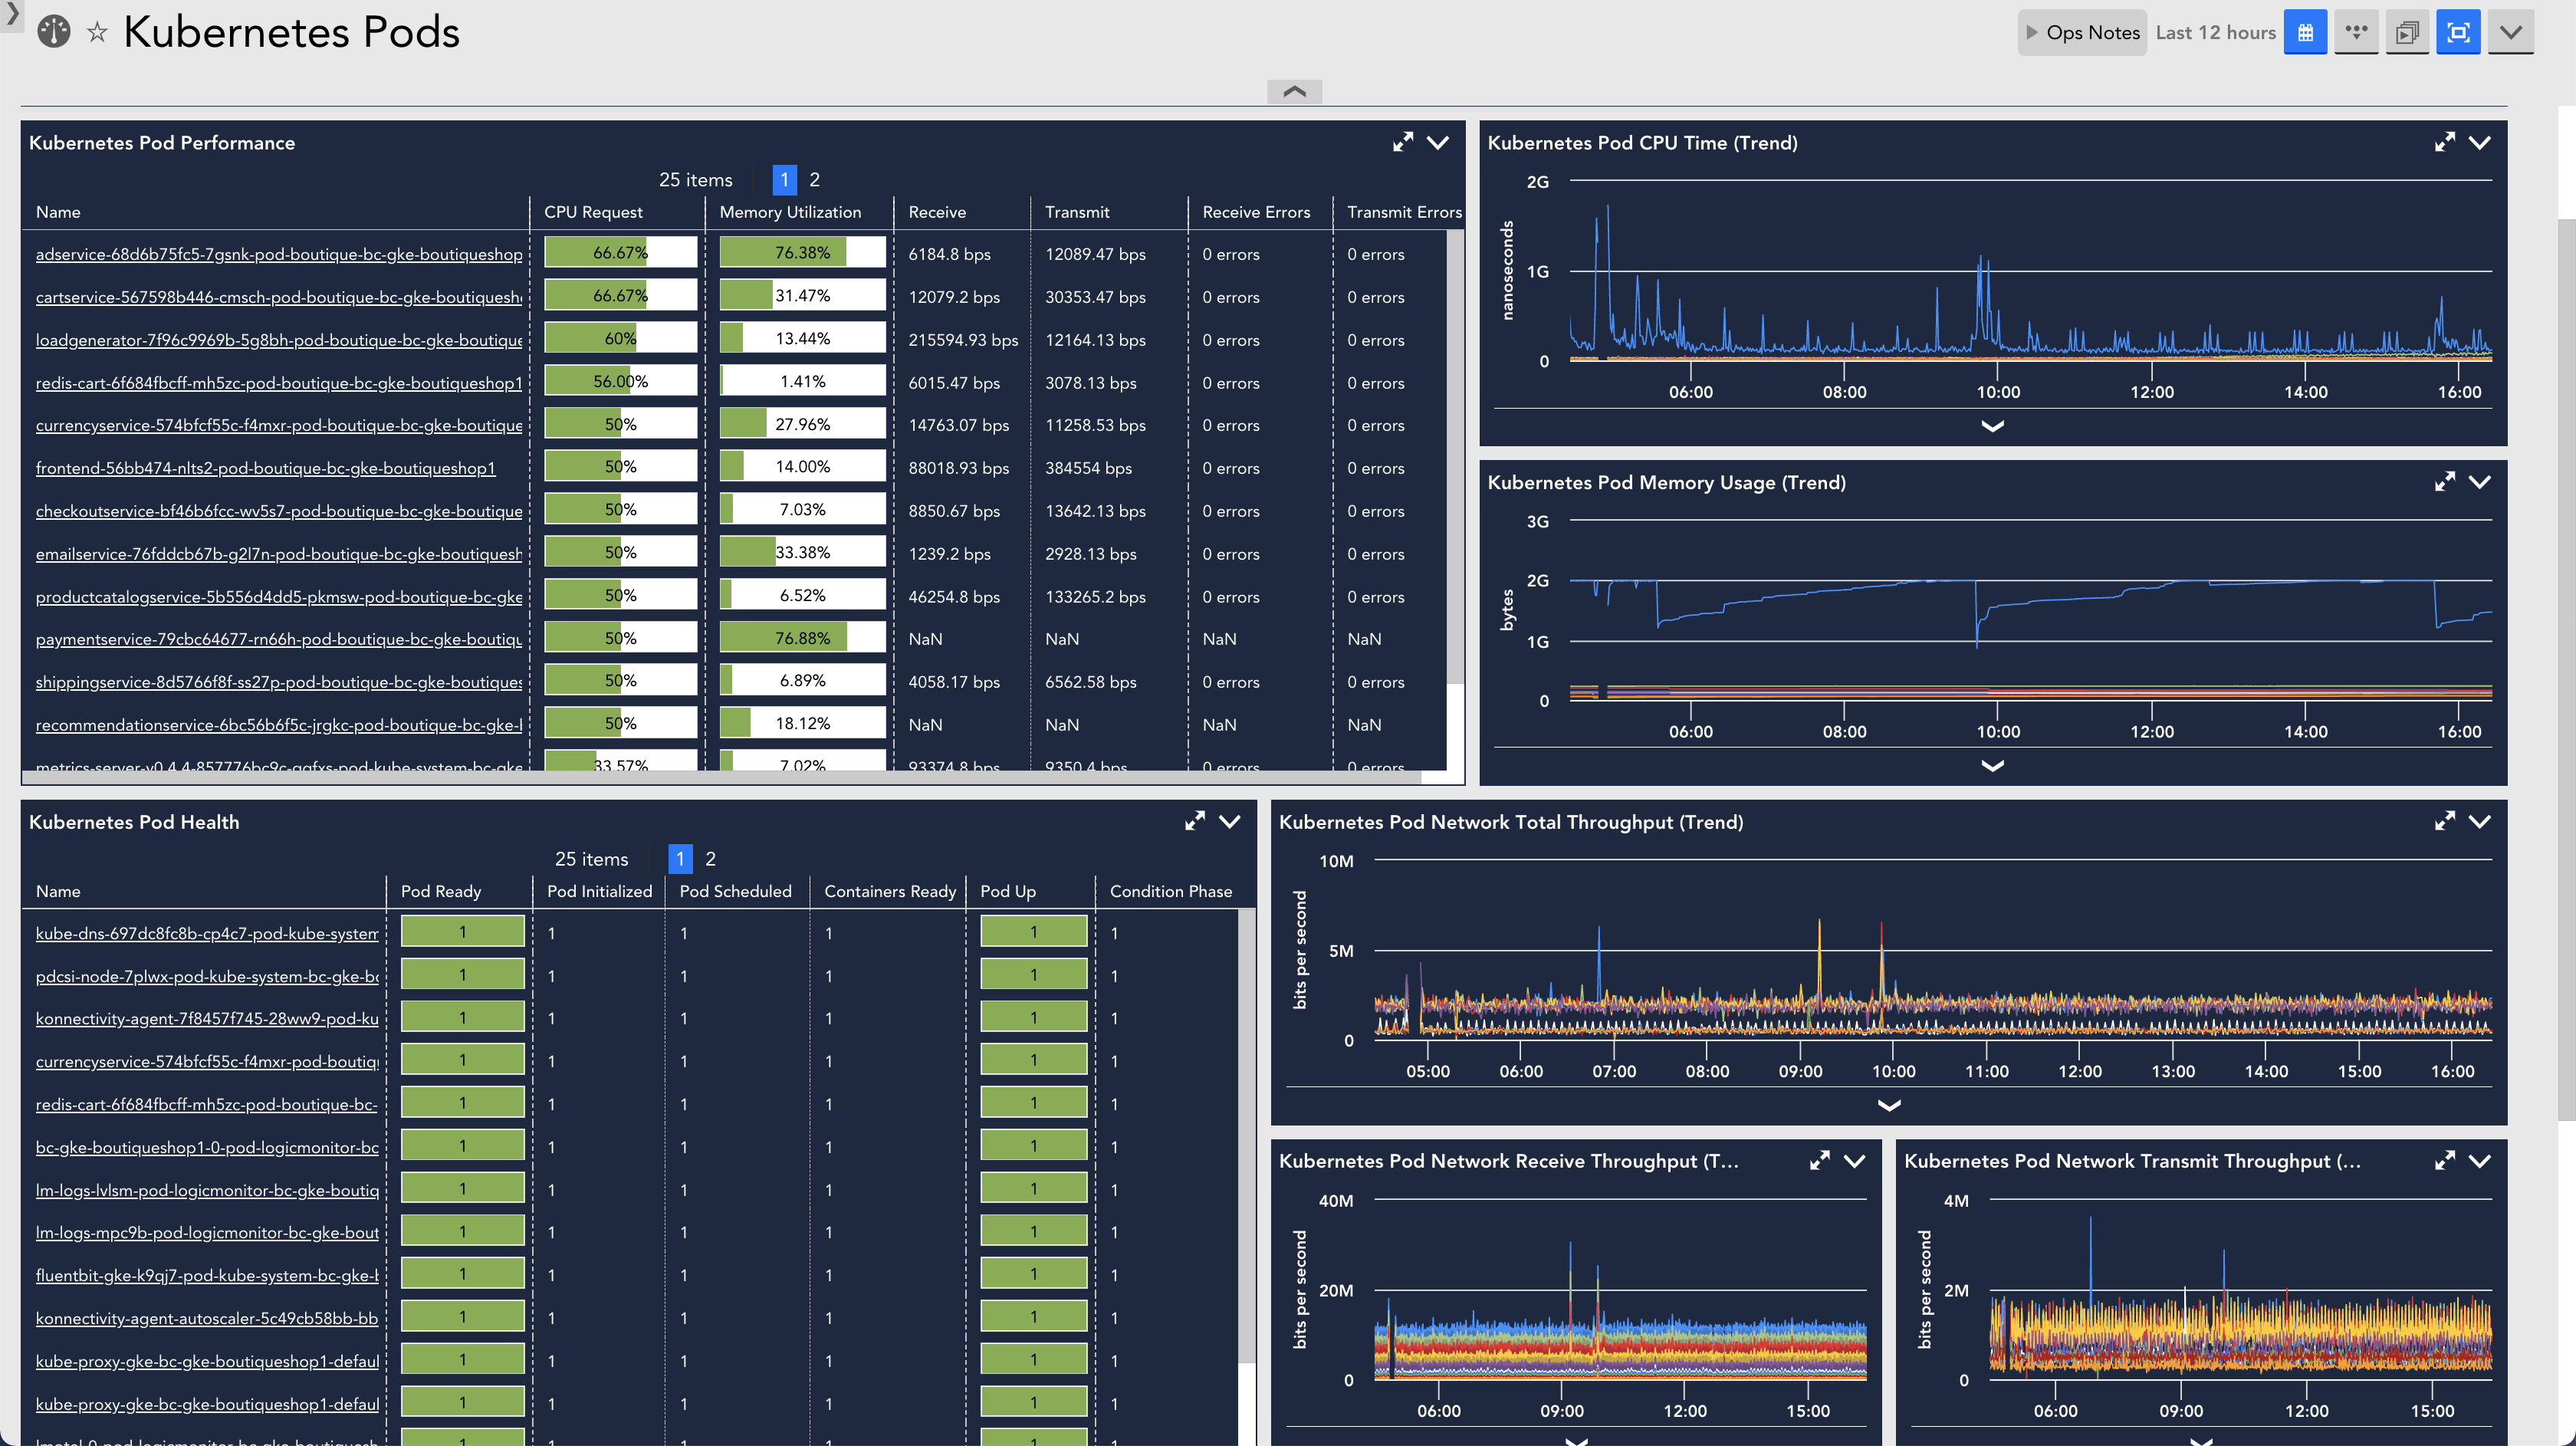Expand the left sidebar arrow

(11, 14)
